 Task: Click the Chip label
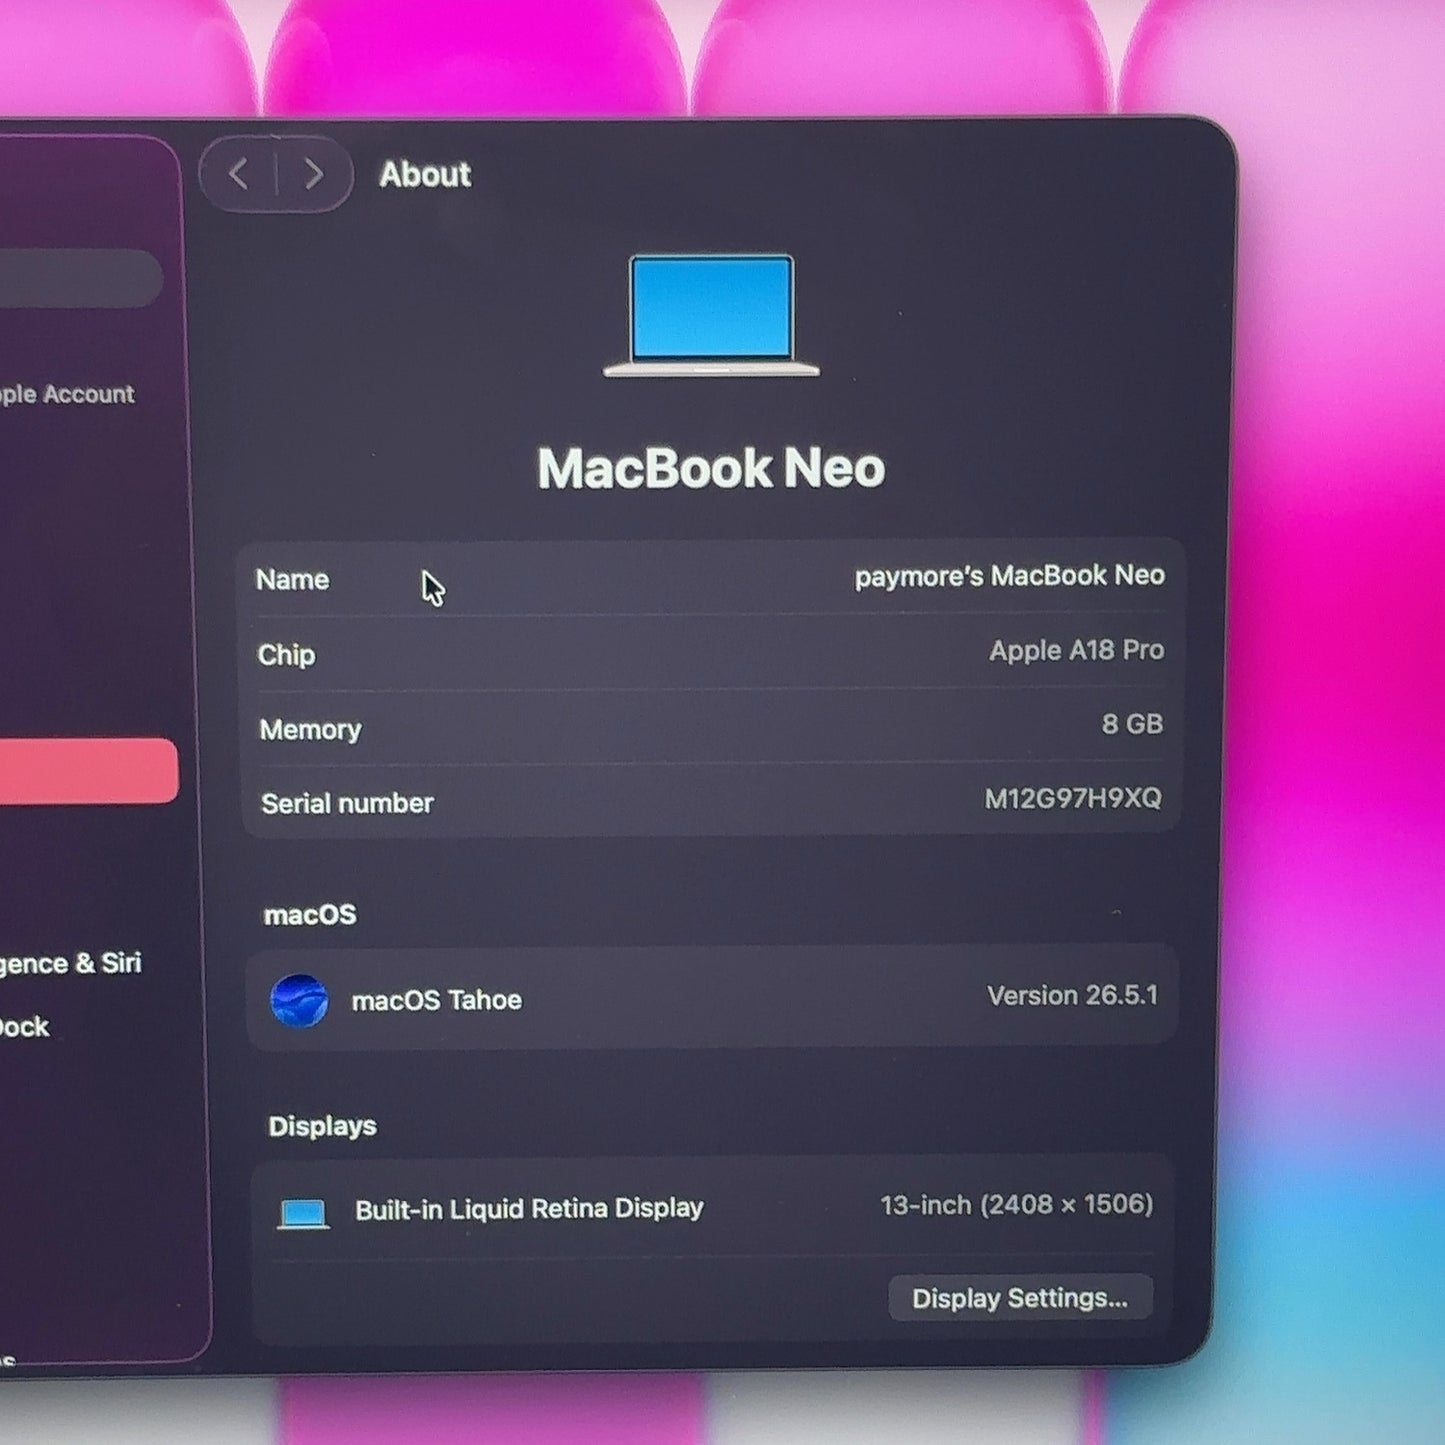tap(286, 655)
